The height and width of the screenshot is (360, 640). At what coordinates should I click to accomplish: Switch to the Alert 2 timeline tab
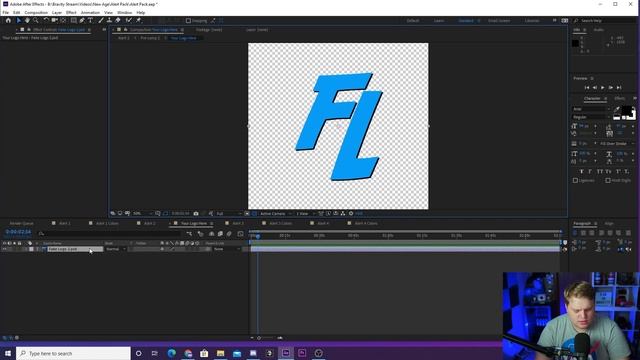click(x=149, y=223)
